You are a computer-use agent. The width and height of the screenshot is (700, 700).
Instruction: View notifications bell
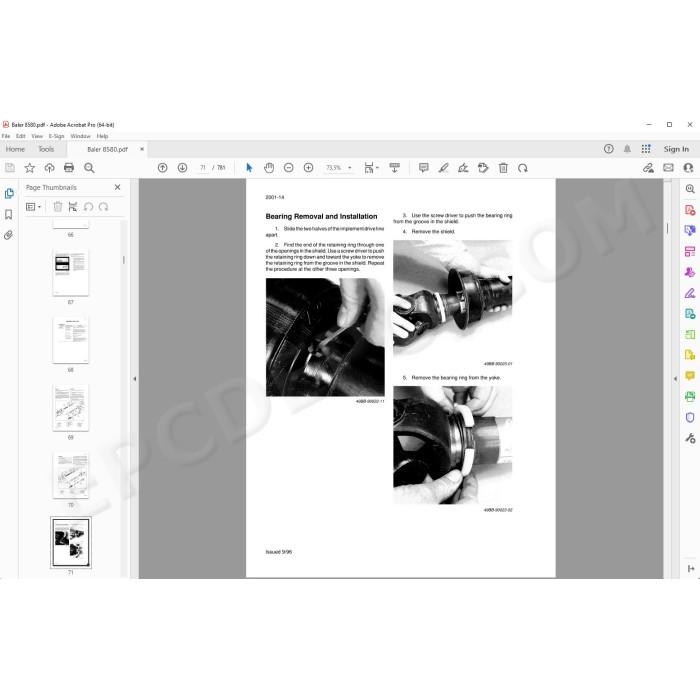pos(627,149)
